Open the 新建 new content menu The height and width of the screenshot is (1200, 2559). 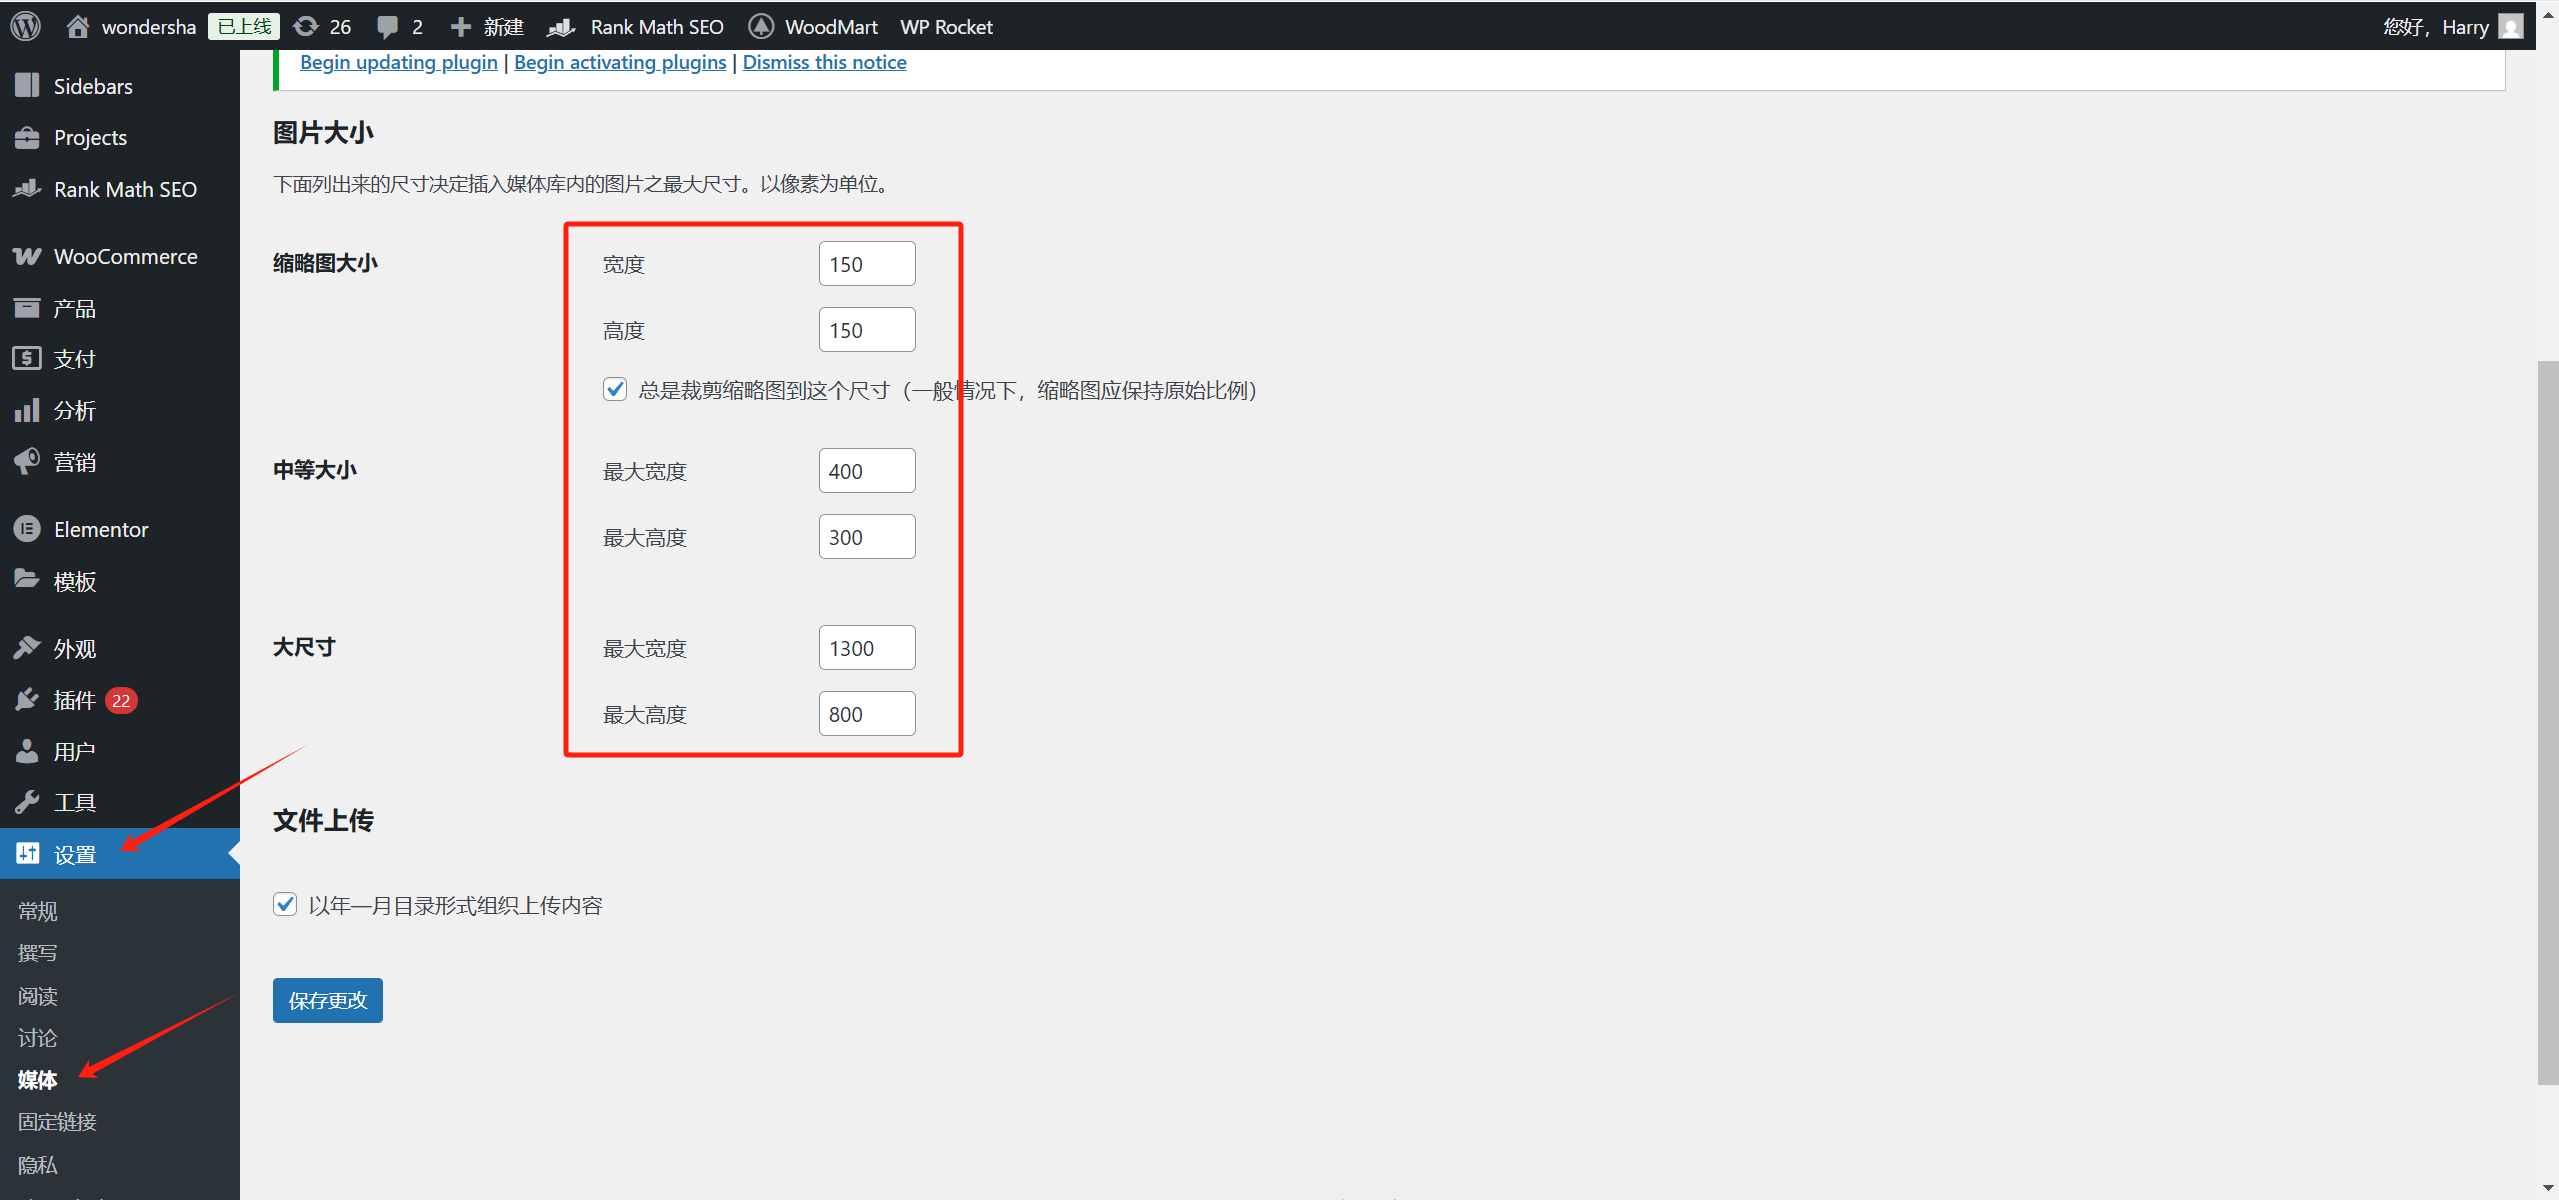click(x=488, y=26)
